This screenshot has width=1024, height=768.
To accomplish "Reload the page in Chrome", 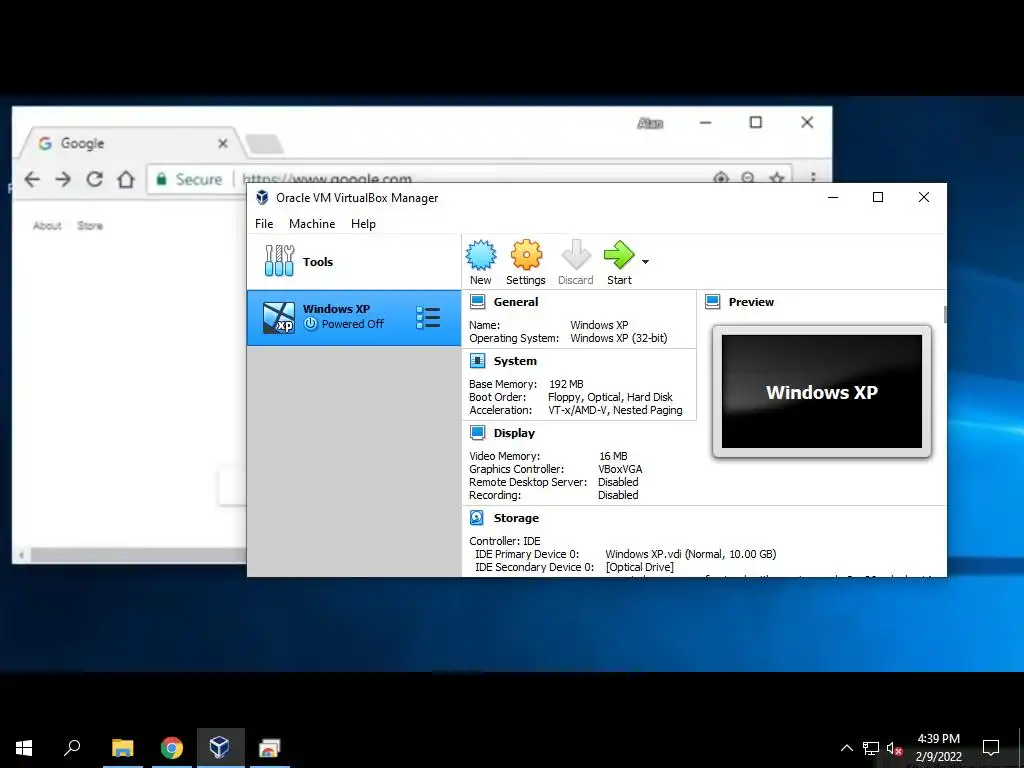I will [x=95, y=179].
